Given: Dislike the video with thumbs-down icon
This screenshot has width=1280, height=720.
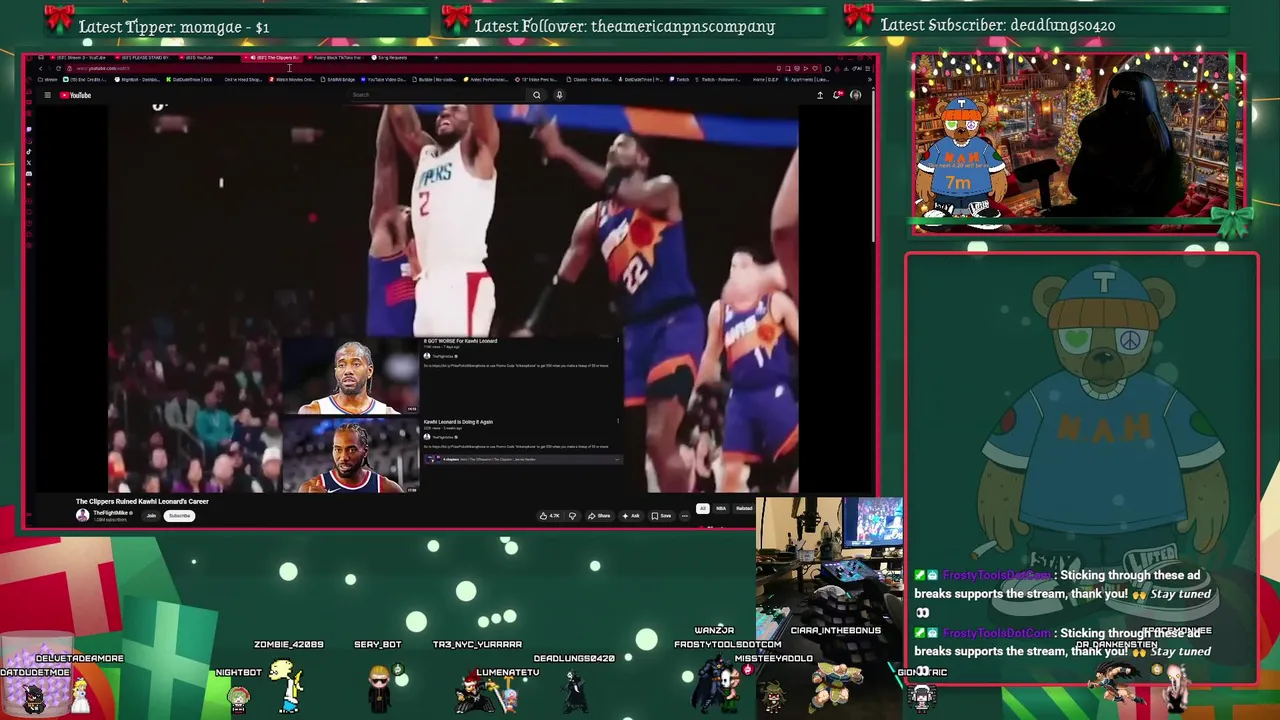Looking at the screenshot, I should click(x=572, y=516).
